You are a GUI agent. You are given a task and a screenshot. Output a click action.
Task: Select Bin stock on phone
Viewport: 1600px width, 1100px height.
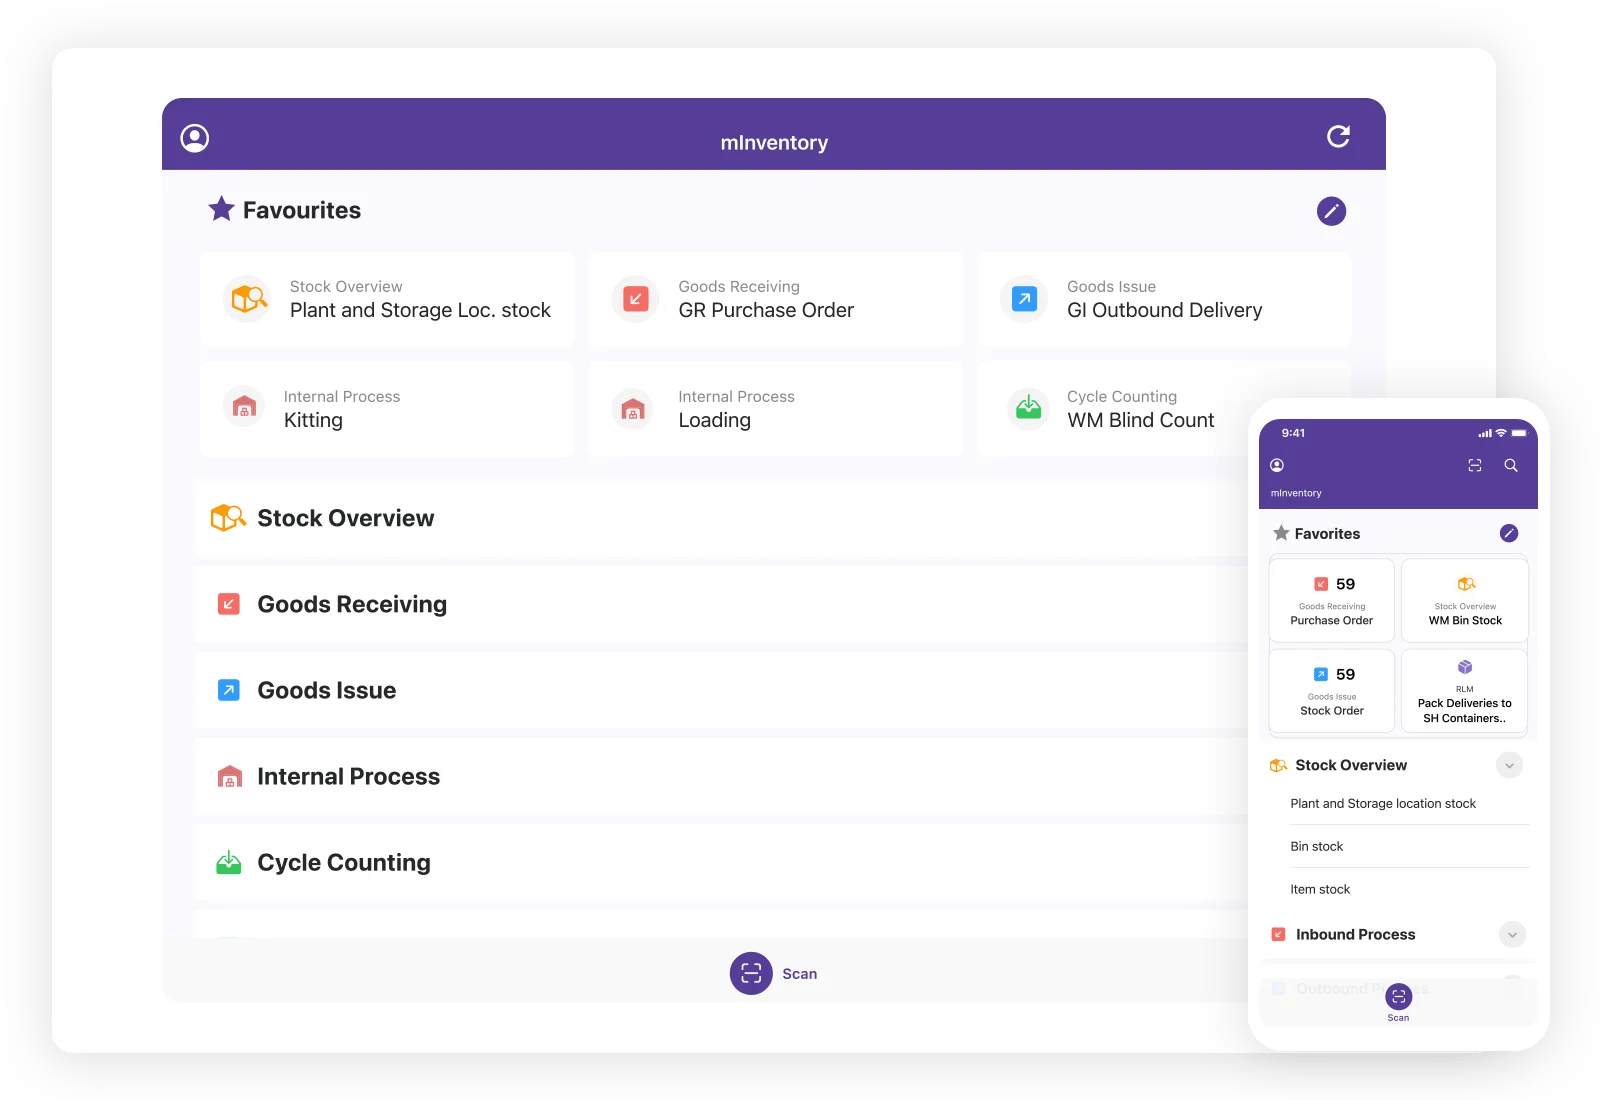(1316, 847)
